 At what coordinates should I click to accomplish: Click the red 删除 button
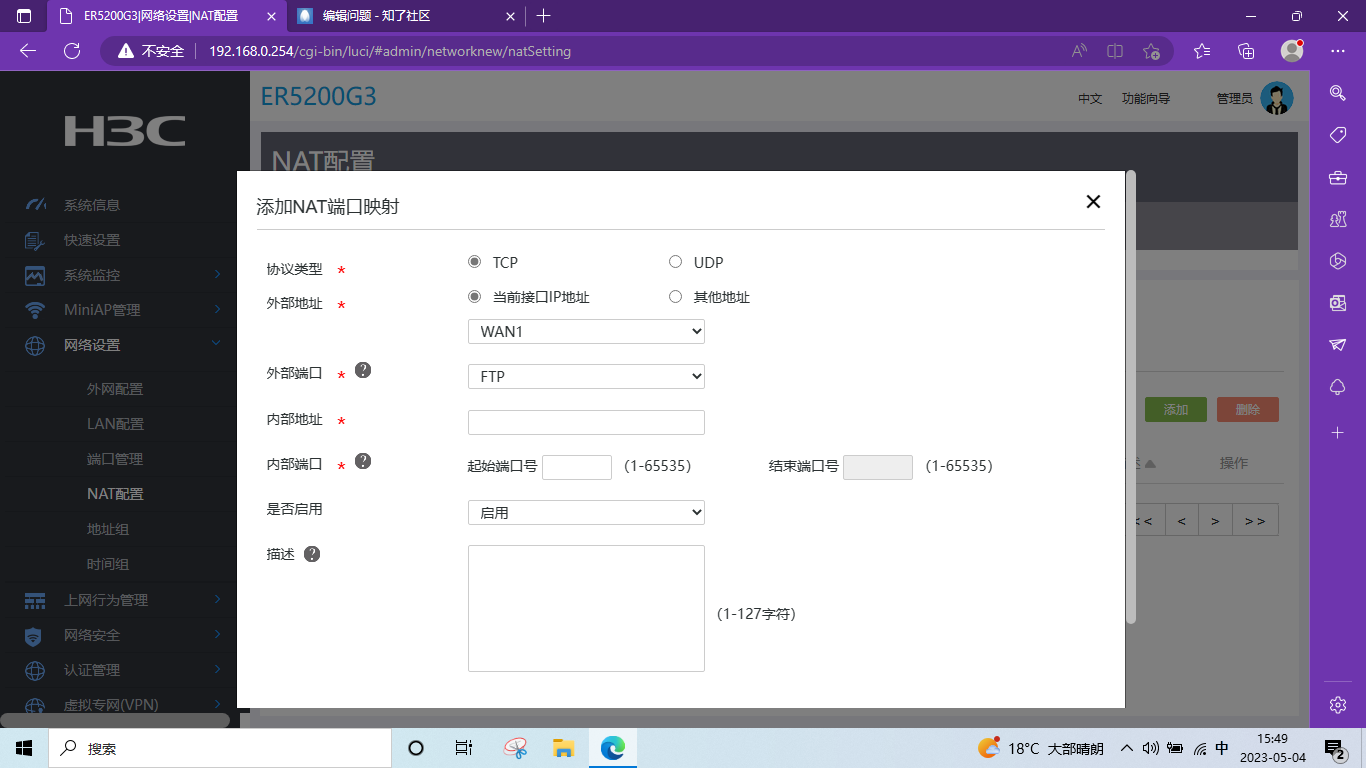coord(1248,409)
